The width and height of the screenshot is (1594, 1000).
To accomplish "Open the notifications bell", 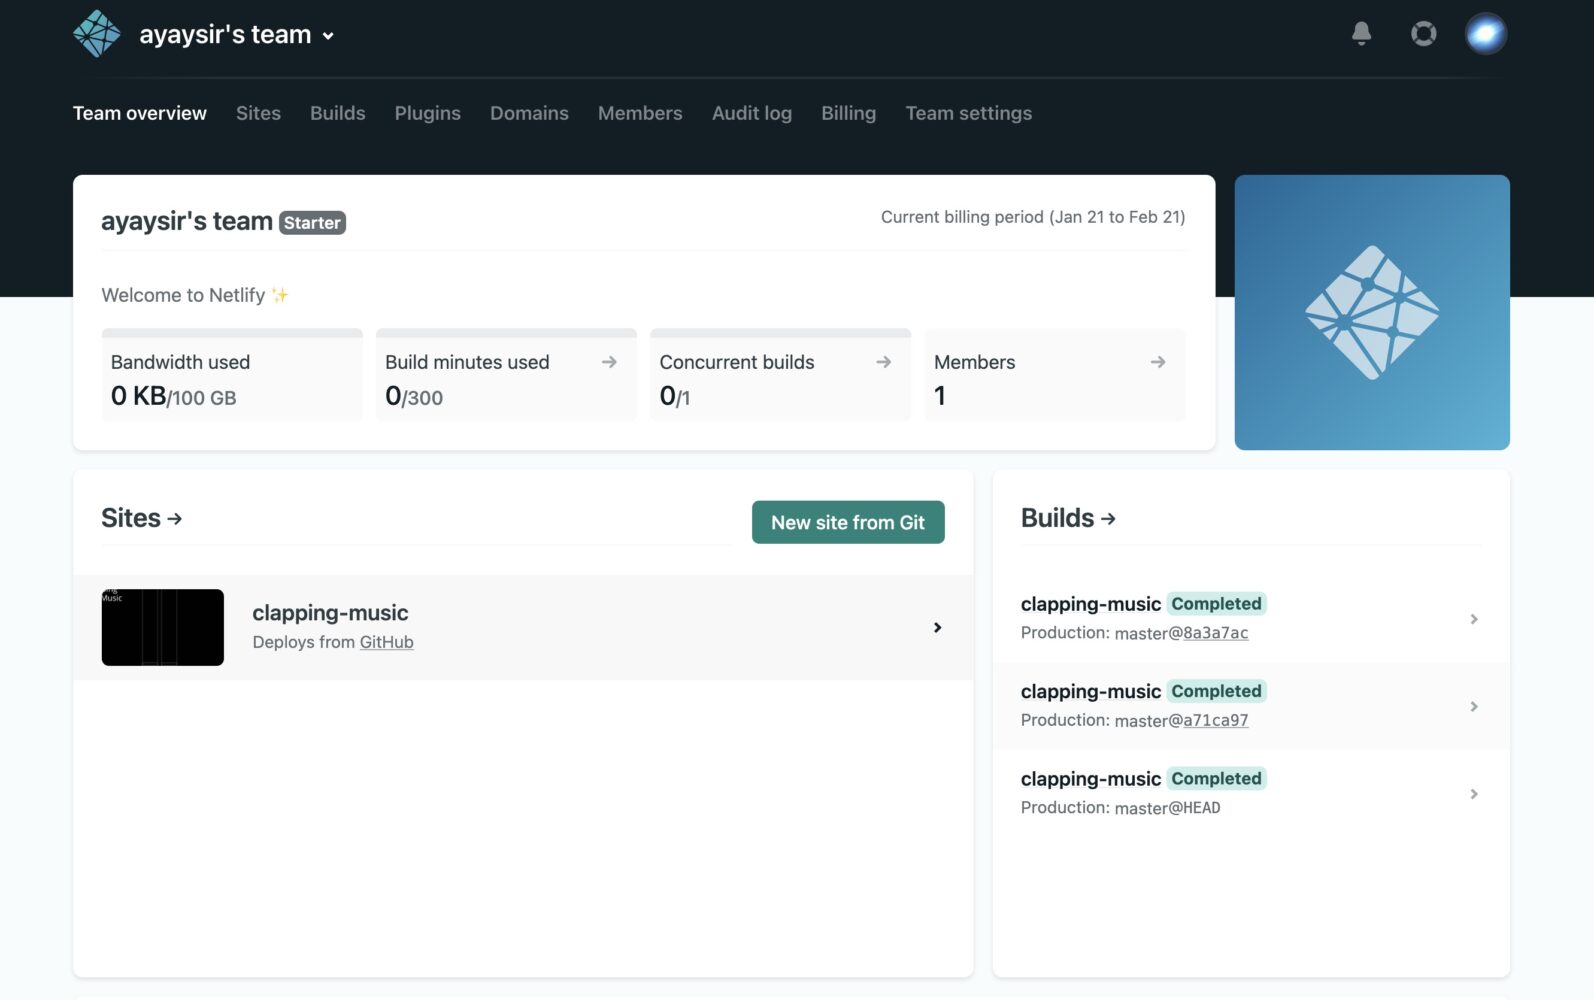I will pyautogui.click(x=1361, y=34).
